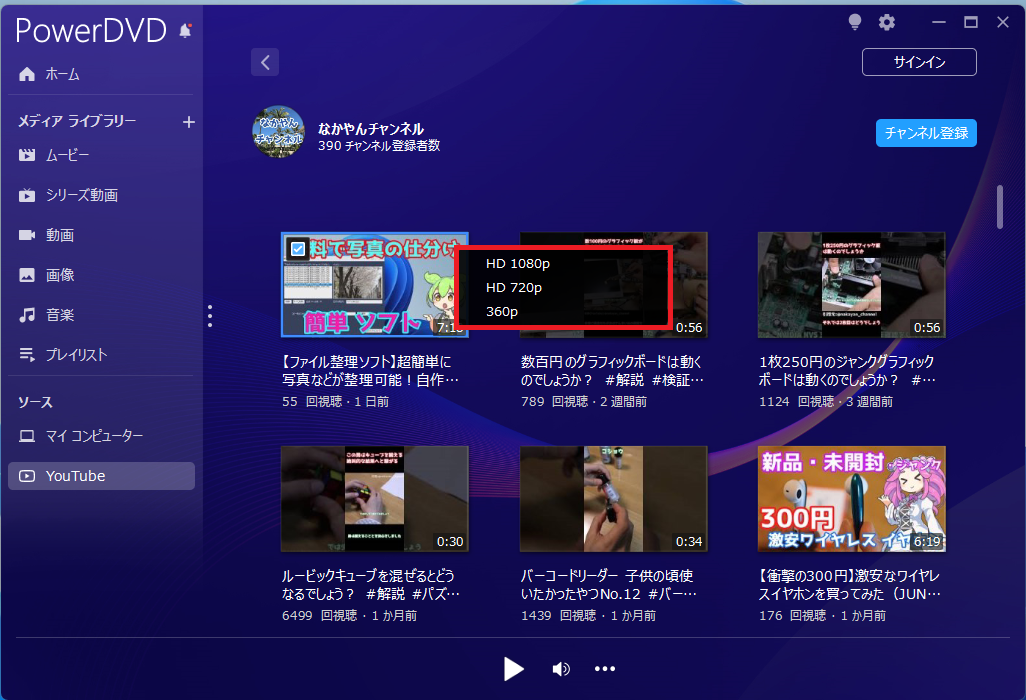This screenshot has height=700, width=1026.
Task: Click 1124 回視聴・3 週間前 text
Action: pos(826,402)
